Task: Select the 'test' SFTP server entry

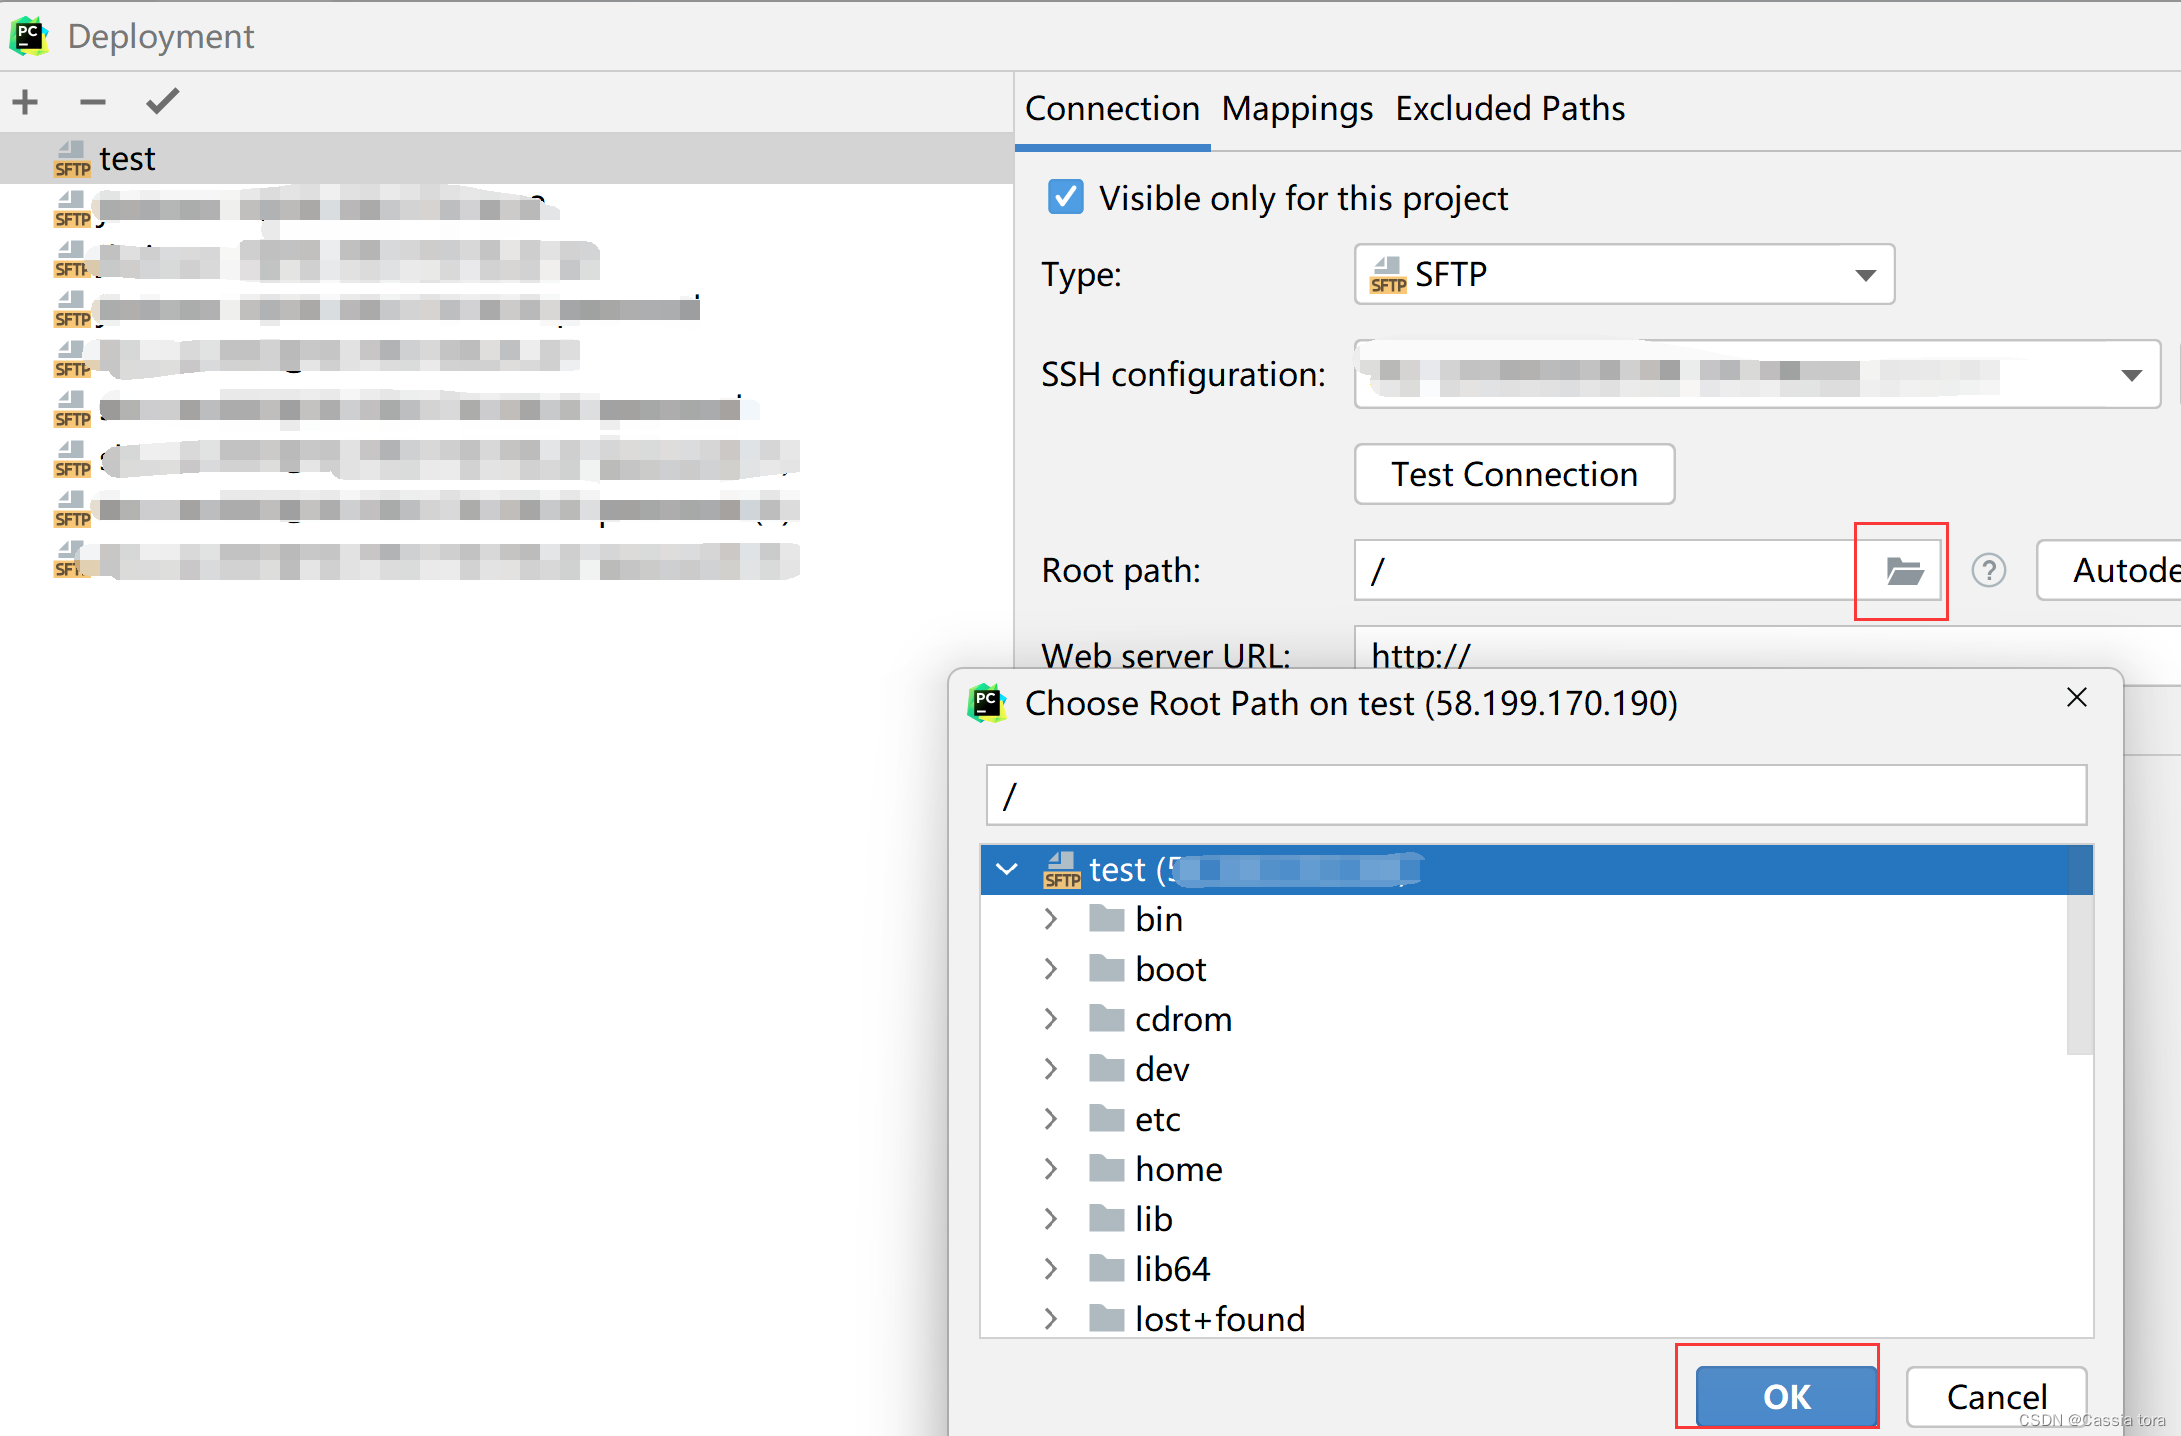Action: point(506,158)
